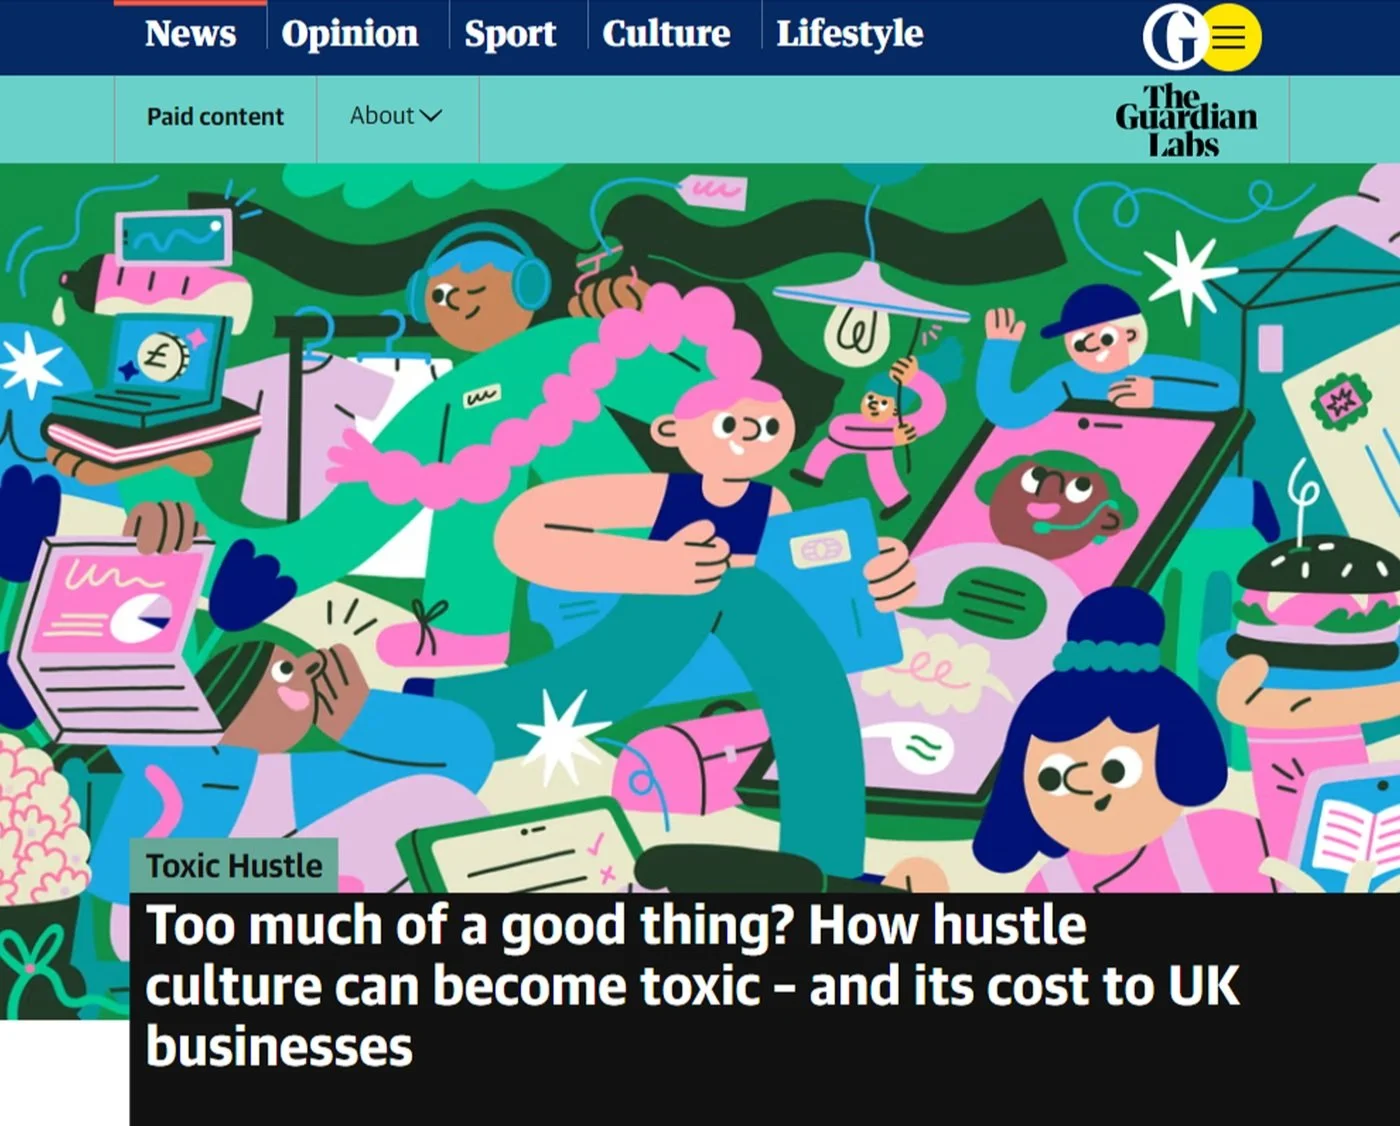Click the Paid content link
The width and height of the screenshot is (1400, 1126).
(x=215, y=117)
